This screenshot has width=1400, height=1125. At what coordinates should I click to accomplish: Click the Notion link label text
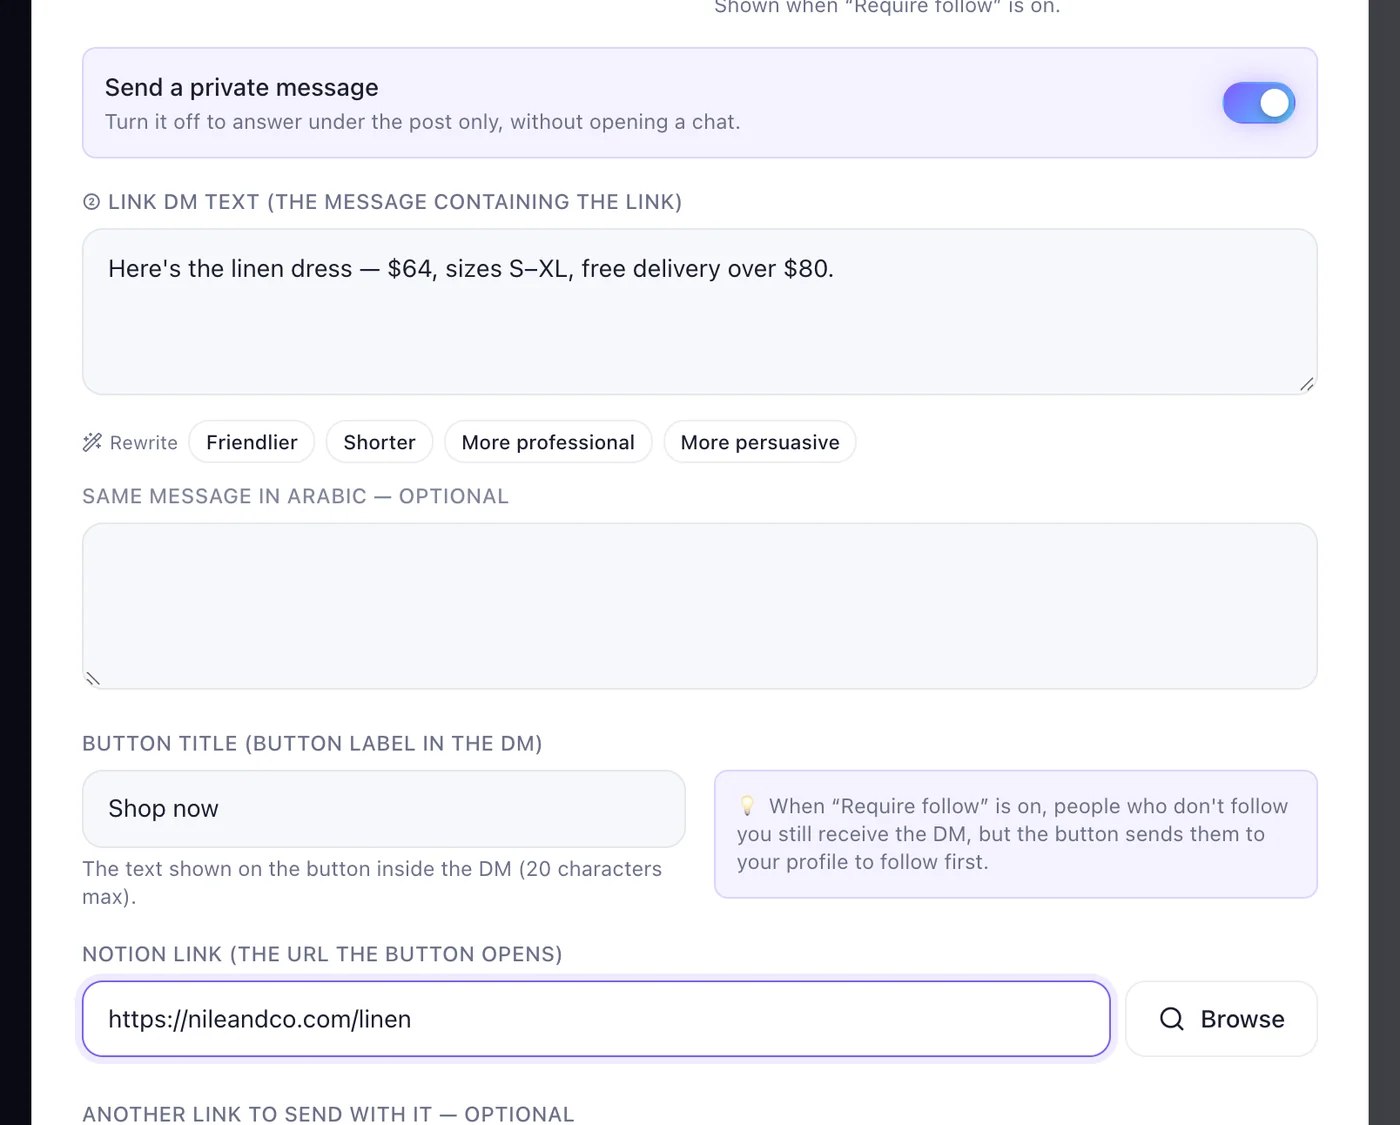(x=322, y=954)
